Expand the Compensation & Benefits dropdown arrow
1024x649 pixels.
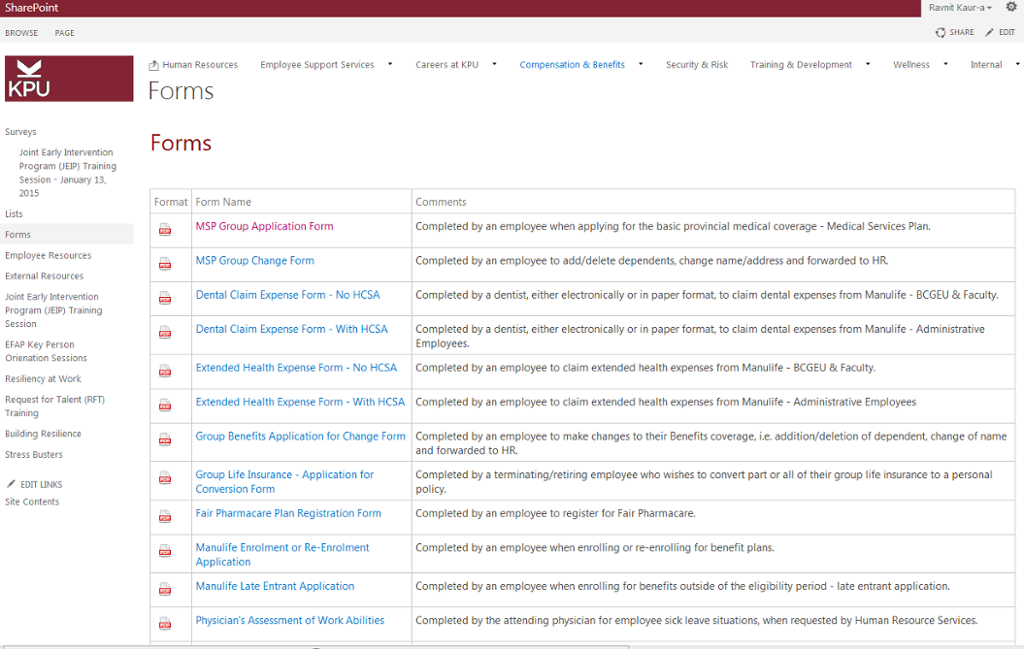[639, 64]
